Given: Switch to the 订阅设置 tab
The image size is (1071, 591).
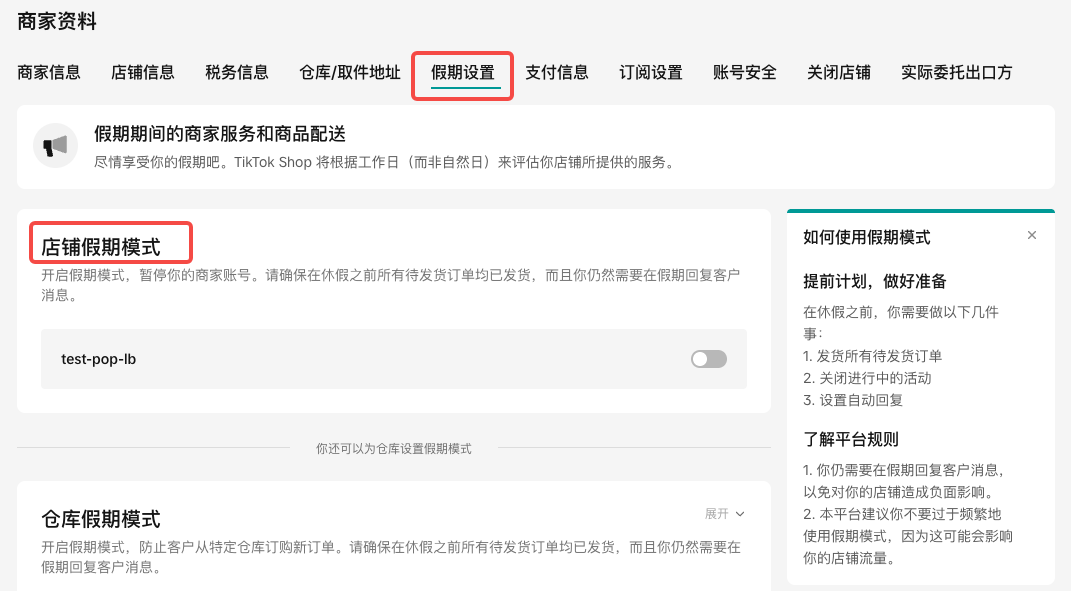Looking at the screenshot, I should 651,72.
